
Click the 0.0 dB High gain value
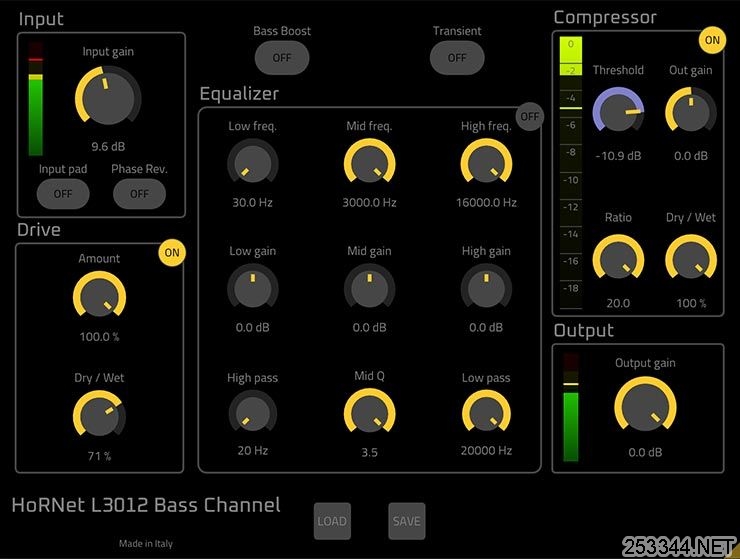[486, 328]
